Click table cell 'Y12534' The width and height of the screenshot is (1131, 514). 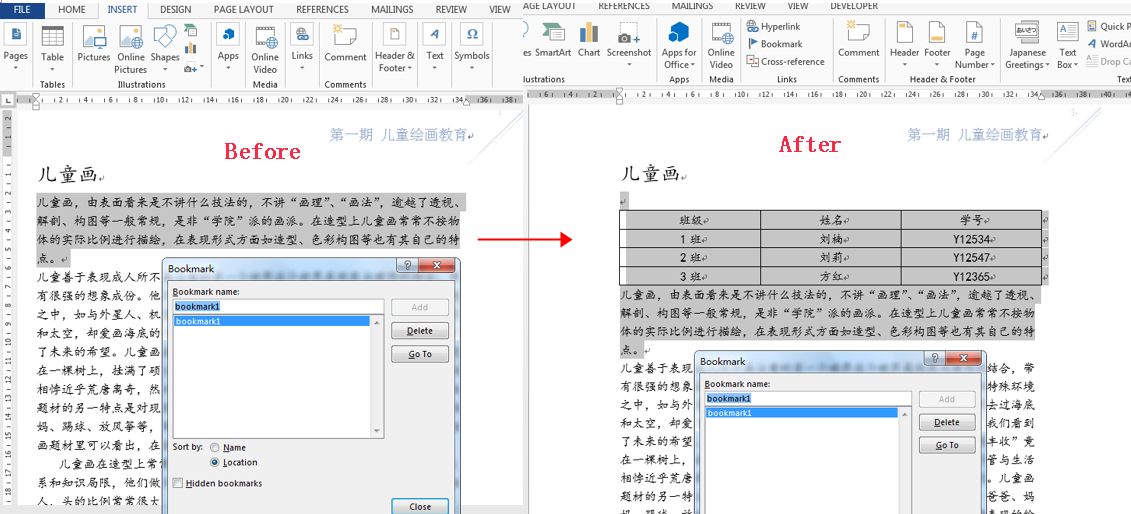[x=971, y=239]
